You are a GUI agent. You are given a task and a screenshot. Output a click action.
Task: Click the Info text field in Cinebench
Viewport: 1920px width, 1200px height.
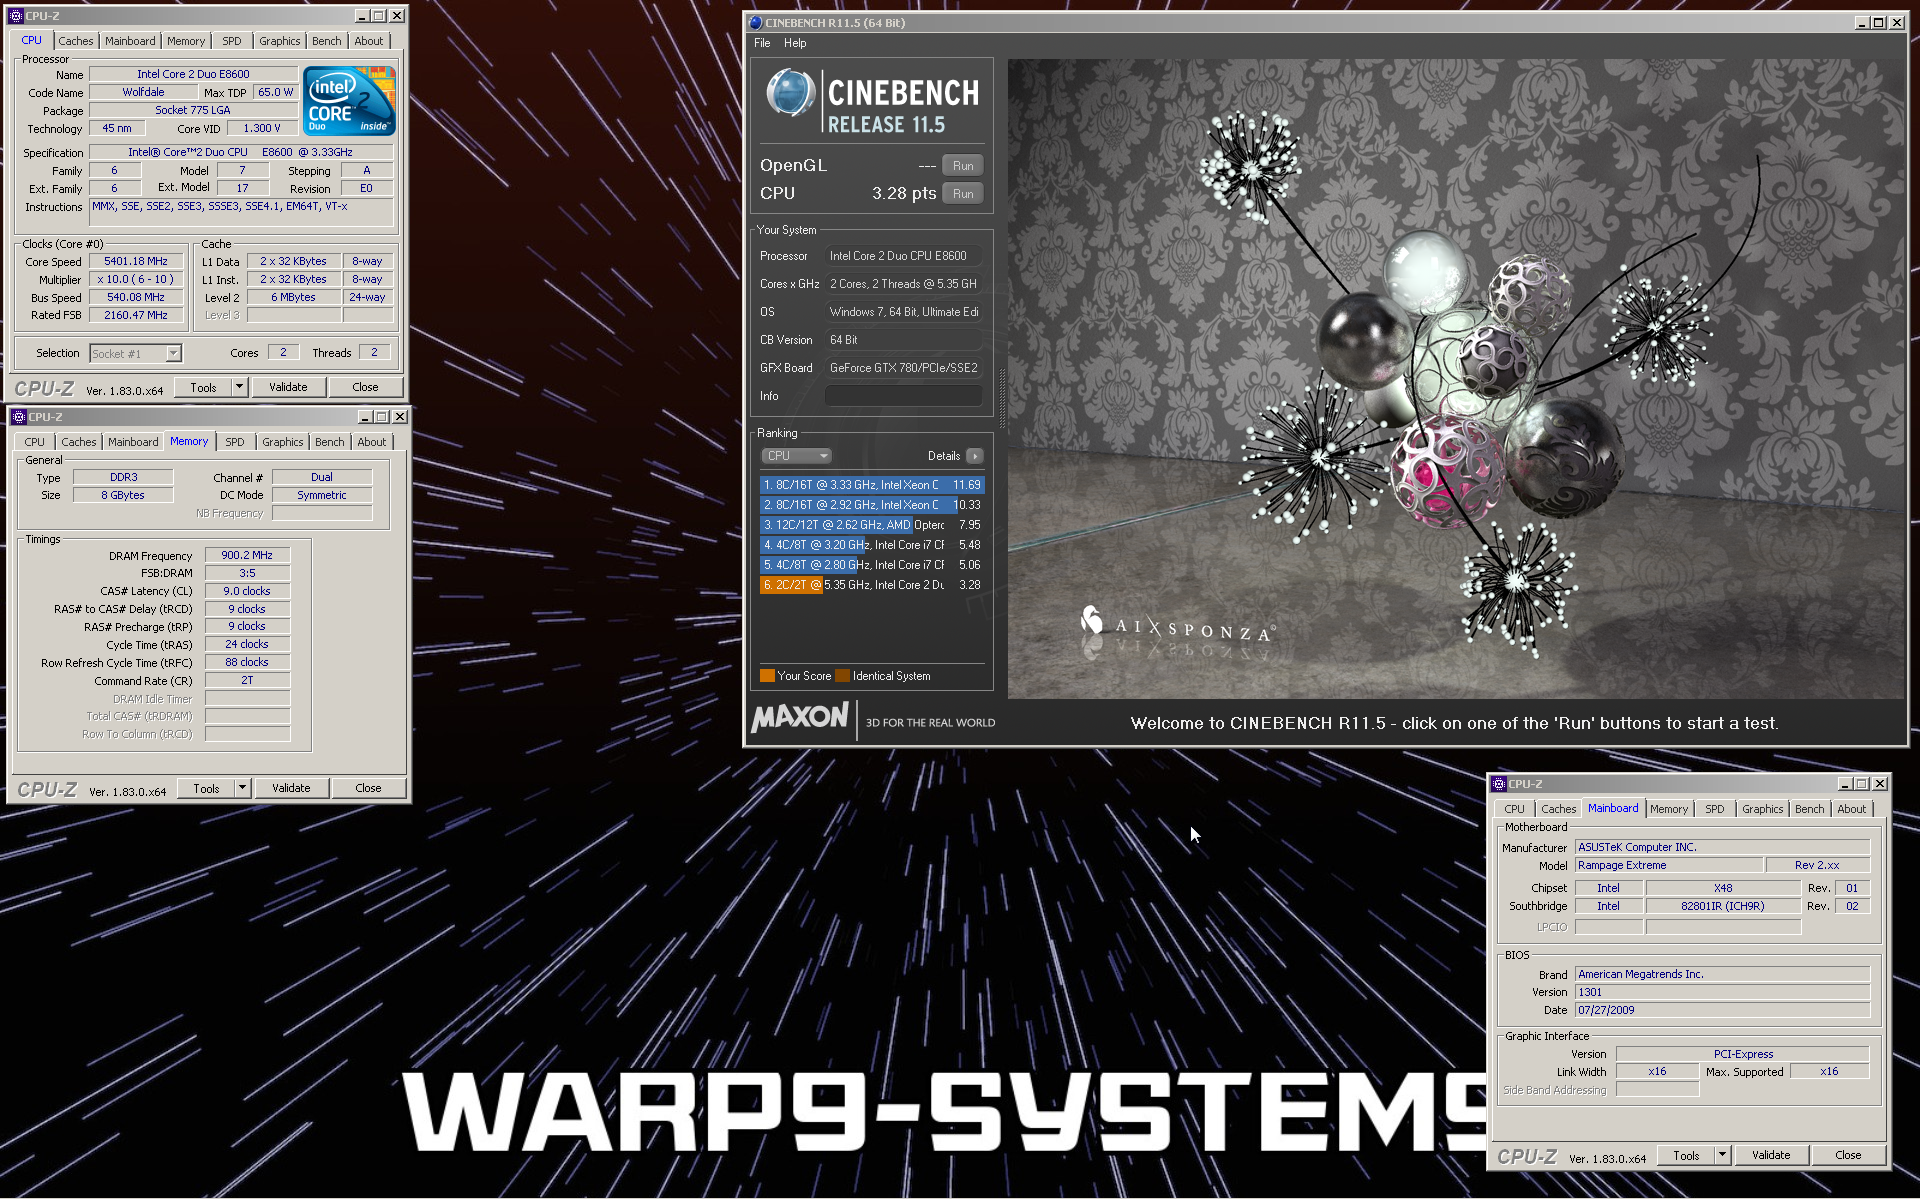[903, 396]
